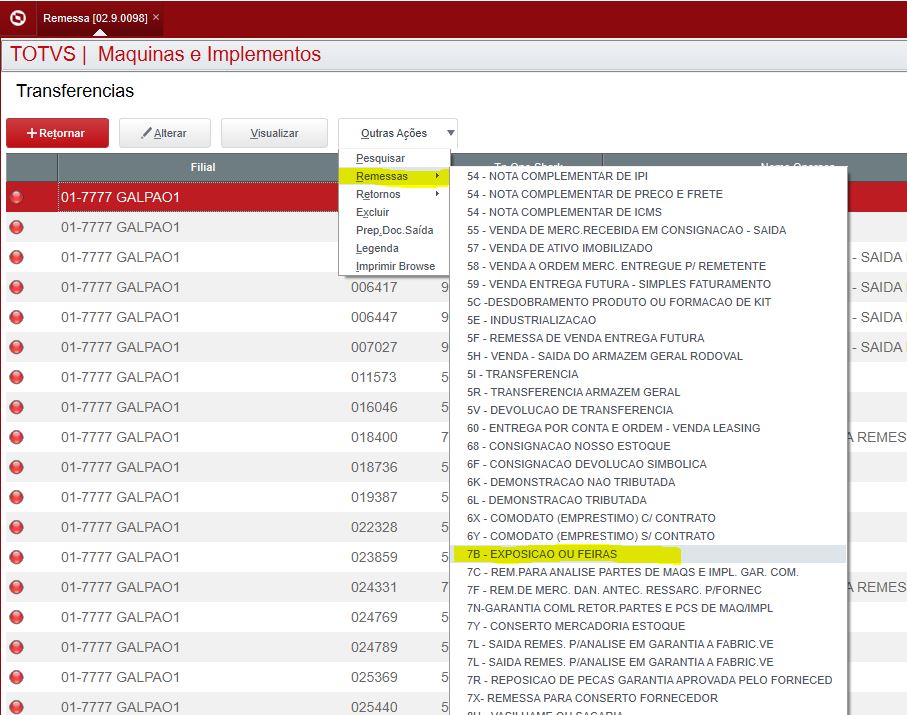Click the red status dot in row 011573
The height and width of the screenshot is (715, 907).
17,377
